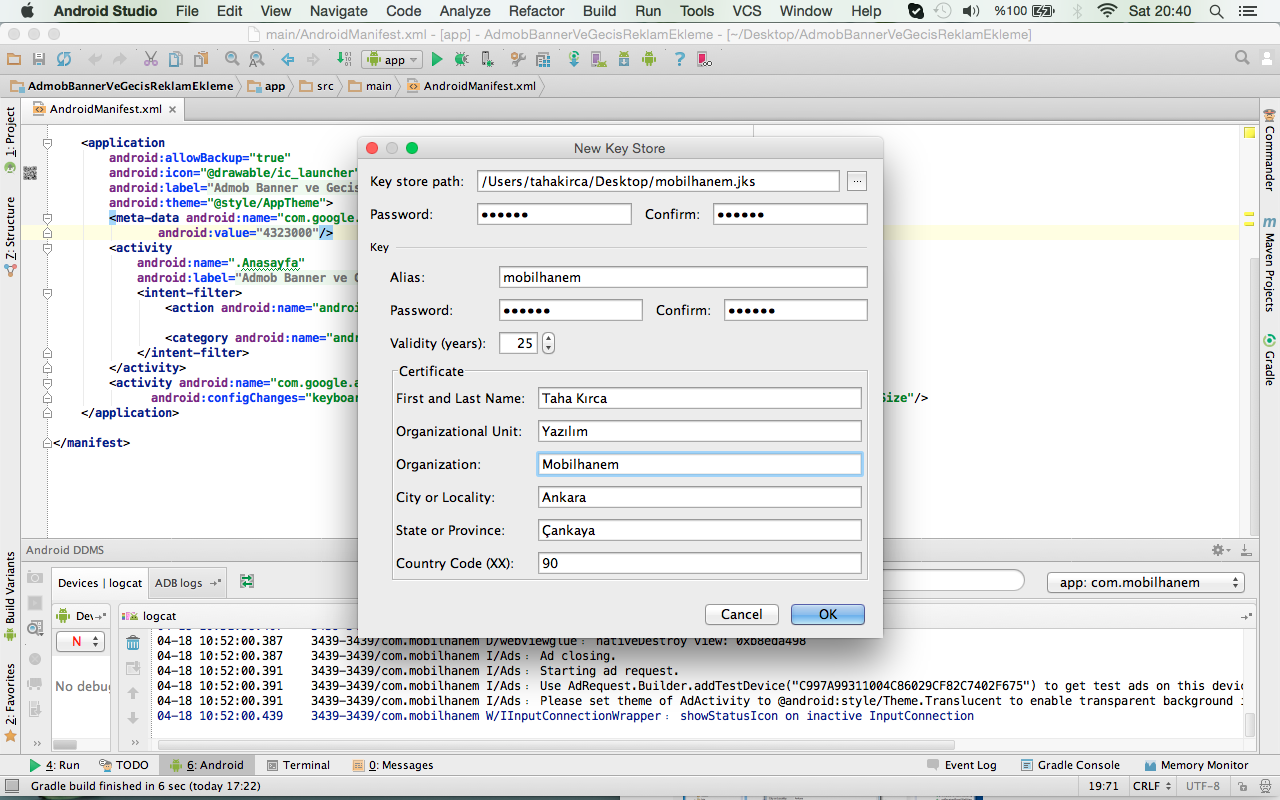Attach debugger to Android process icon
The width and height of the screenshot is (1280, 800).
(487, 59)
